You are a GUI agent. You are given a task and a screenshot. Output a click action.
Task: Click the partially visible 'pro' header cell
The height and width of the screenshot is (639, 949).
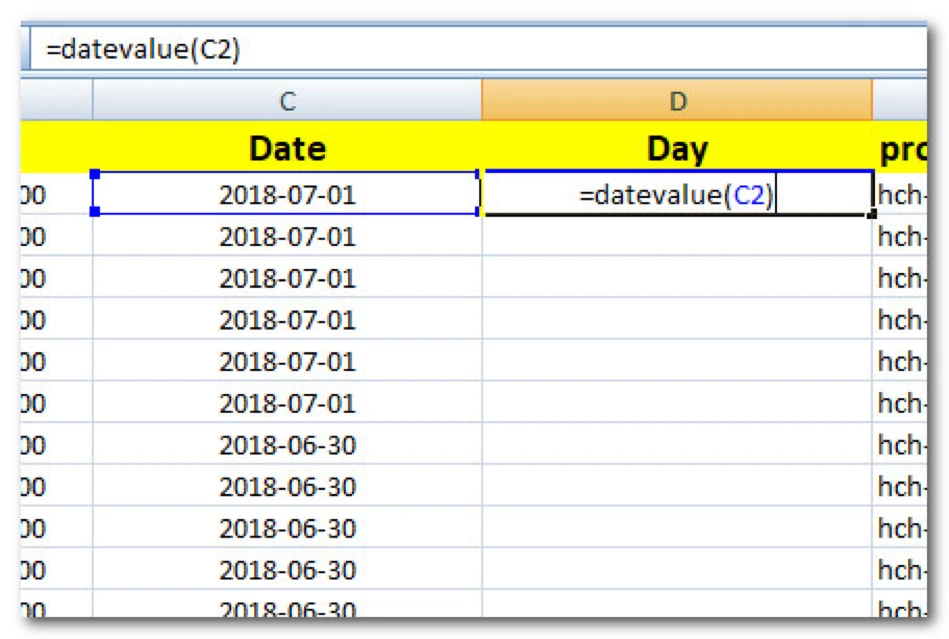click(903, 149)
